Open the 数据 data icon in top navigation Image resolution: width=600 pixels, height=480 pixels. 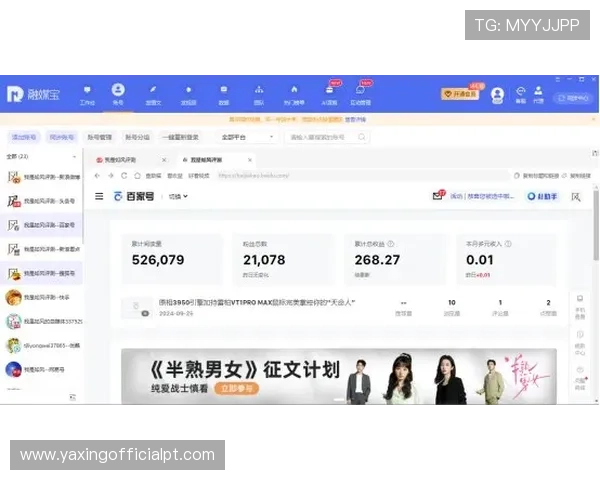click(224, 90)
